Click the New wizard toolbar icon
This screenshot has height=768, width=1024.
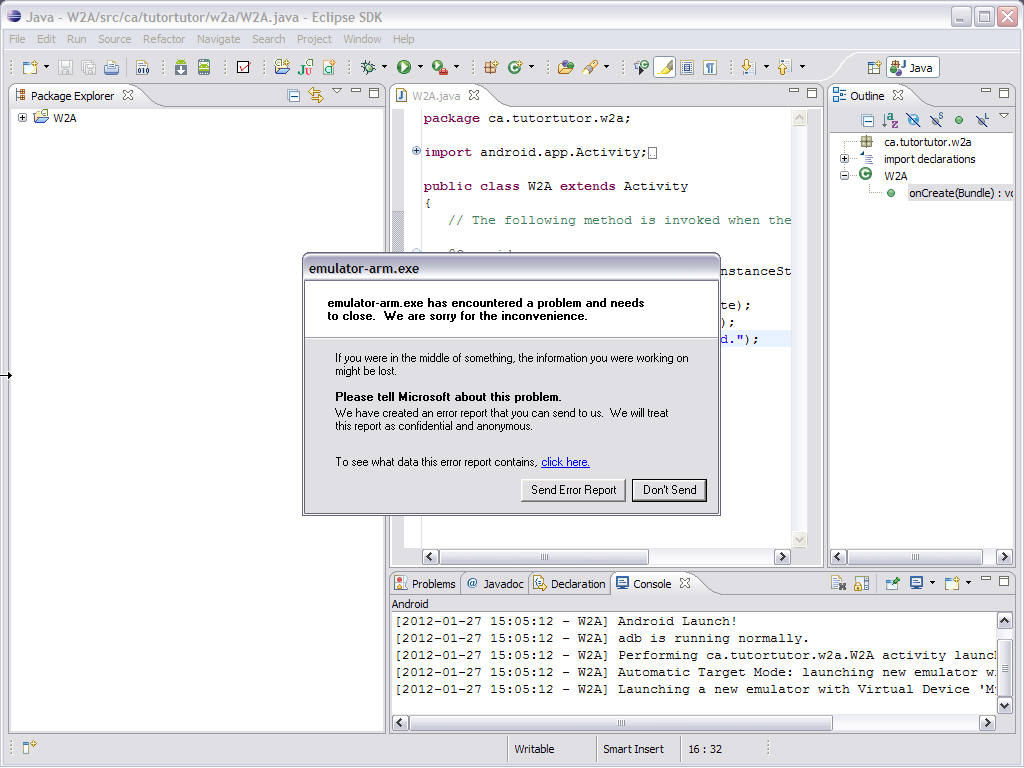pos(30,67)
